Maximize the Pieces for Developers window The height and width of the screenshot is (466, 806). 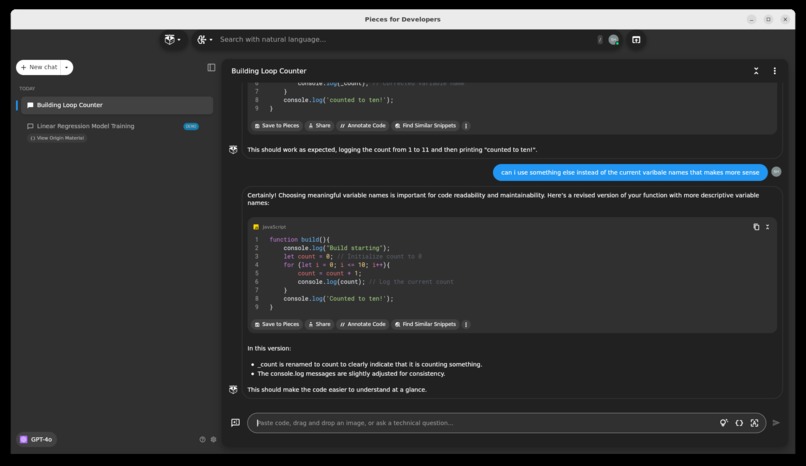768,20
